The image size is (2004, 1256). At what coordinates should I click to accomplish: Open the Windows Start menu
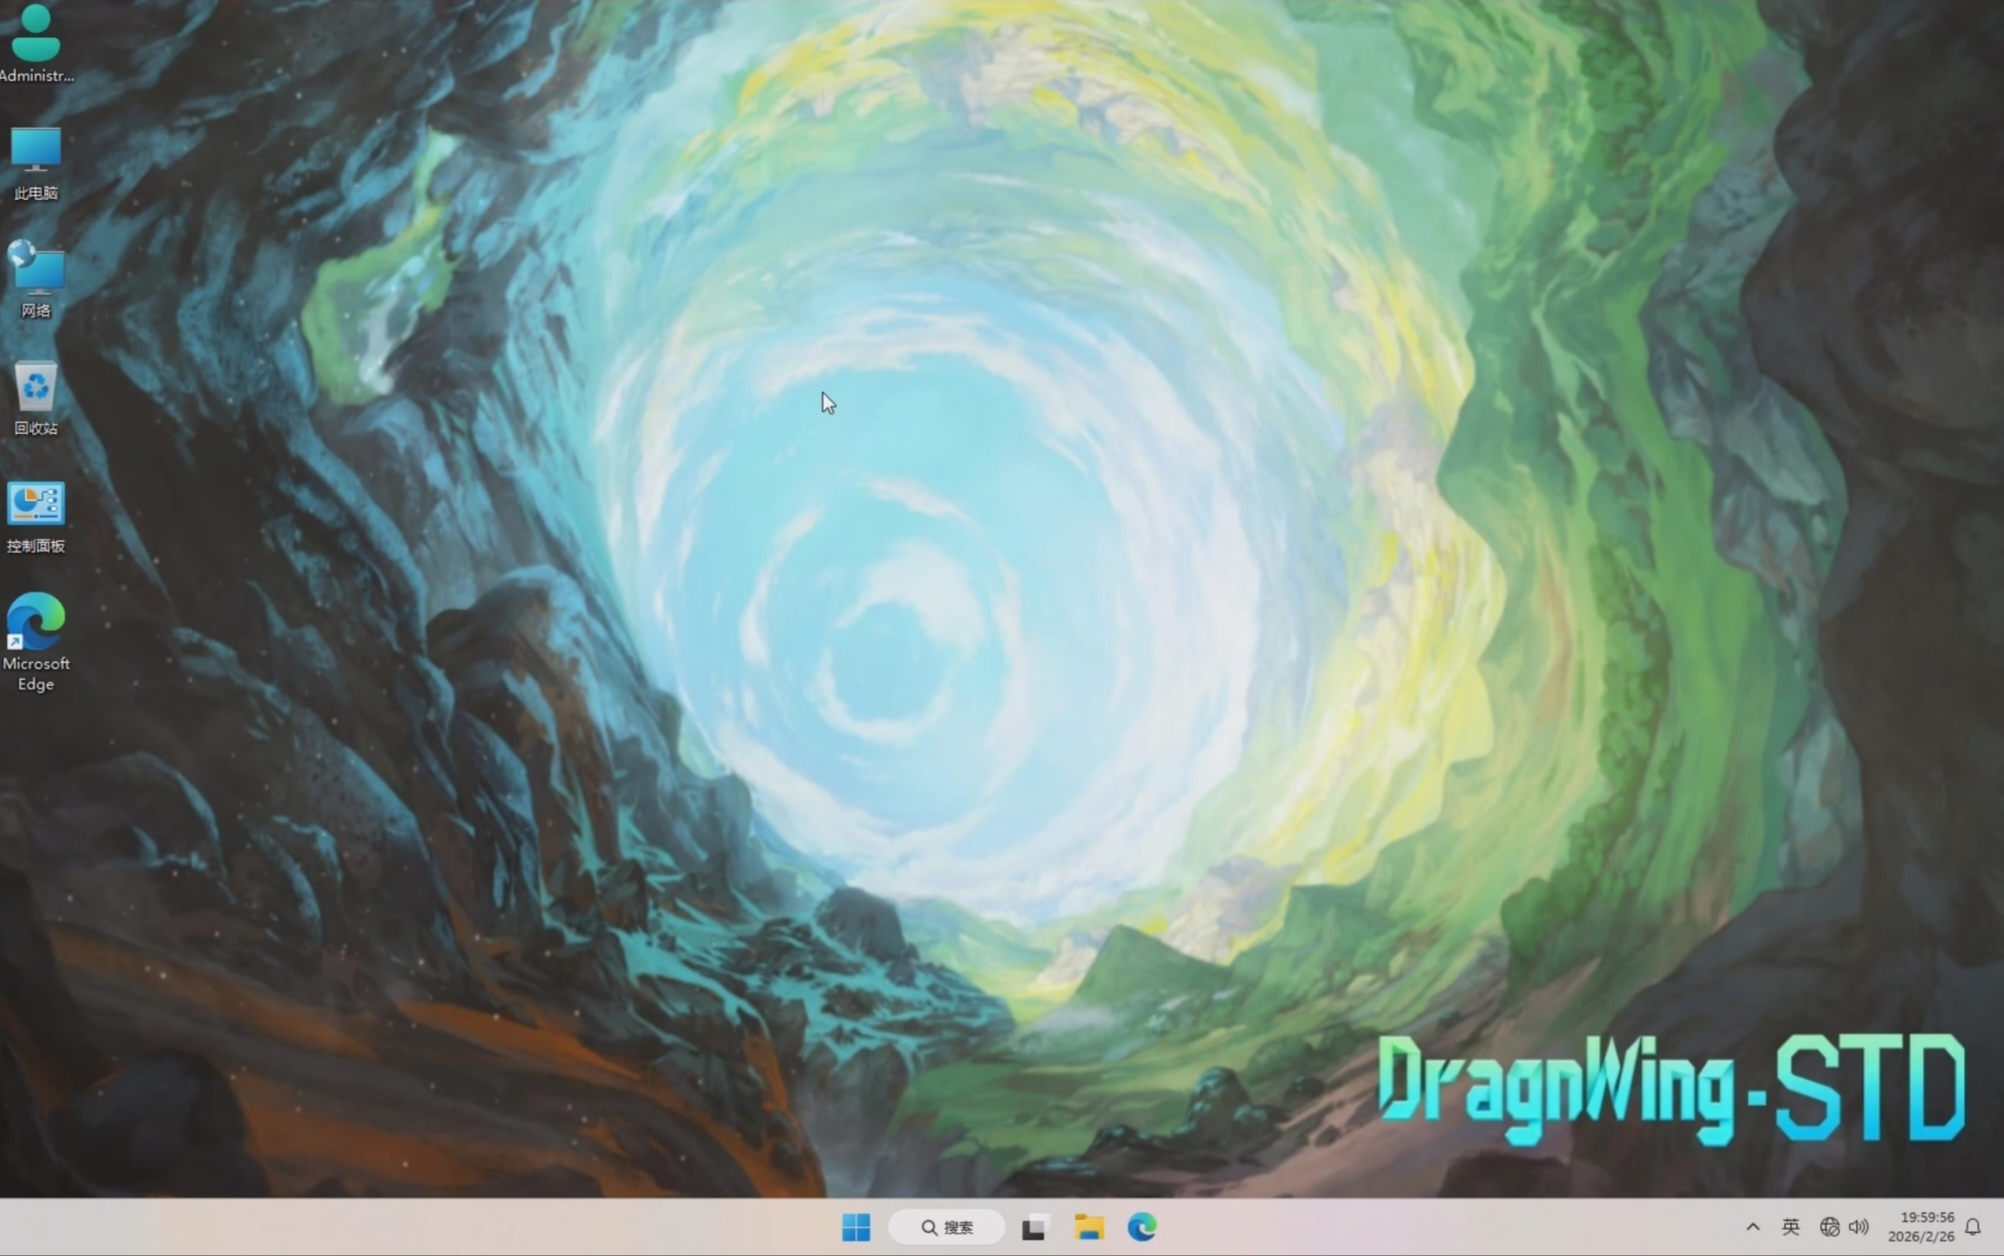(x=856, y=1227)
